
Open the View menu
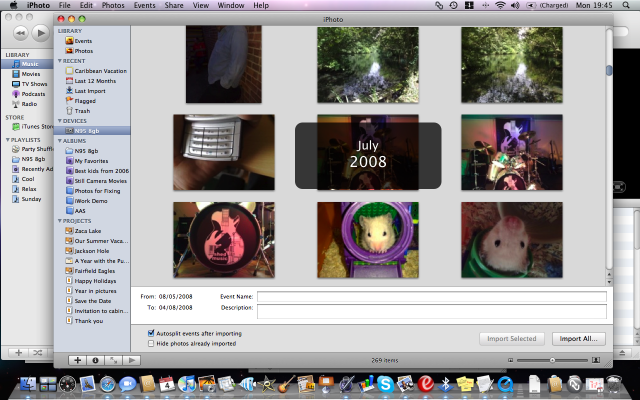[x=200, y=5]
